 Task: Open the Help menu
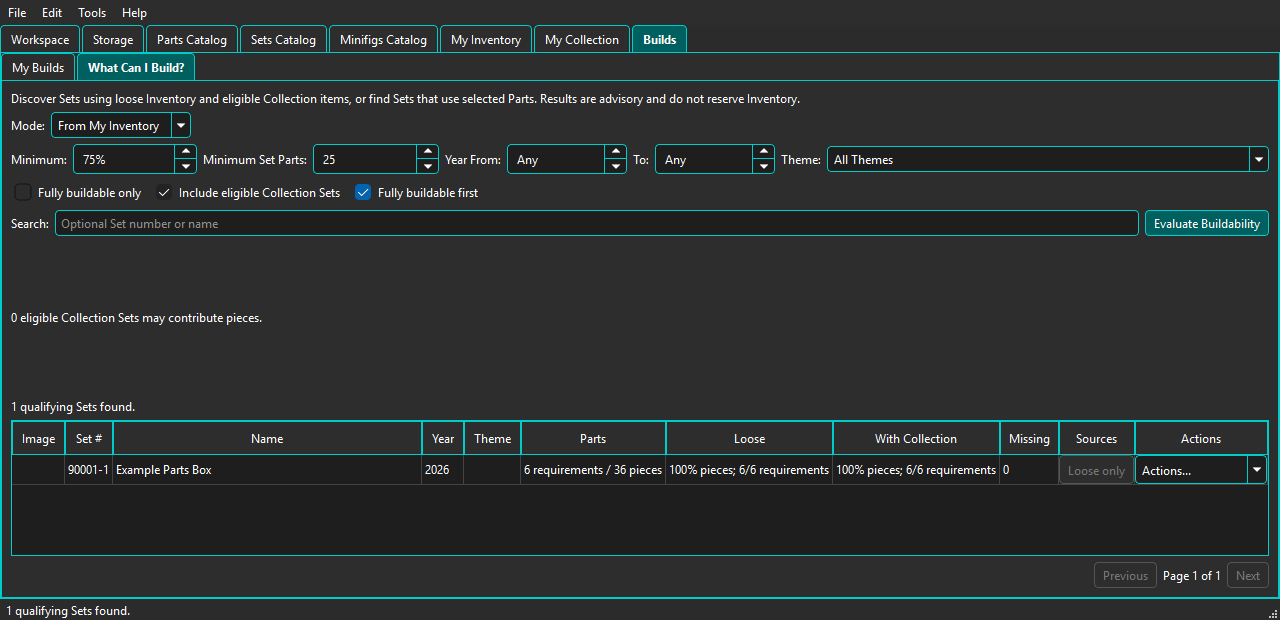coord(134,13)
